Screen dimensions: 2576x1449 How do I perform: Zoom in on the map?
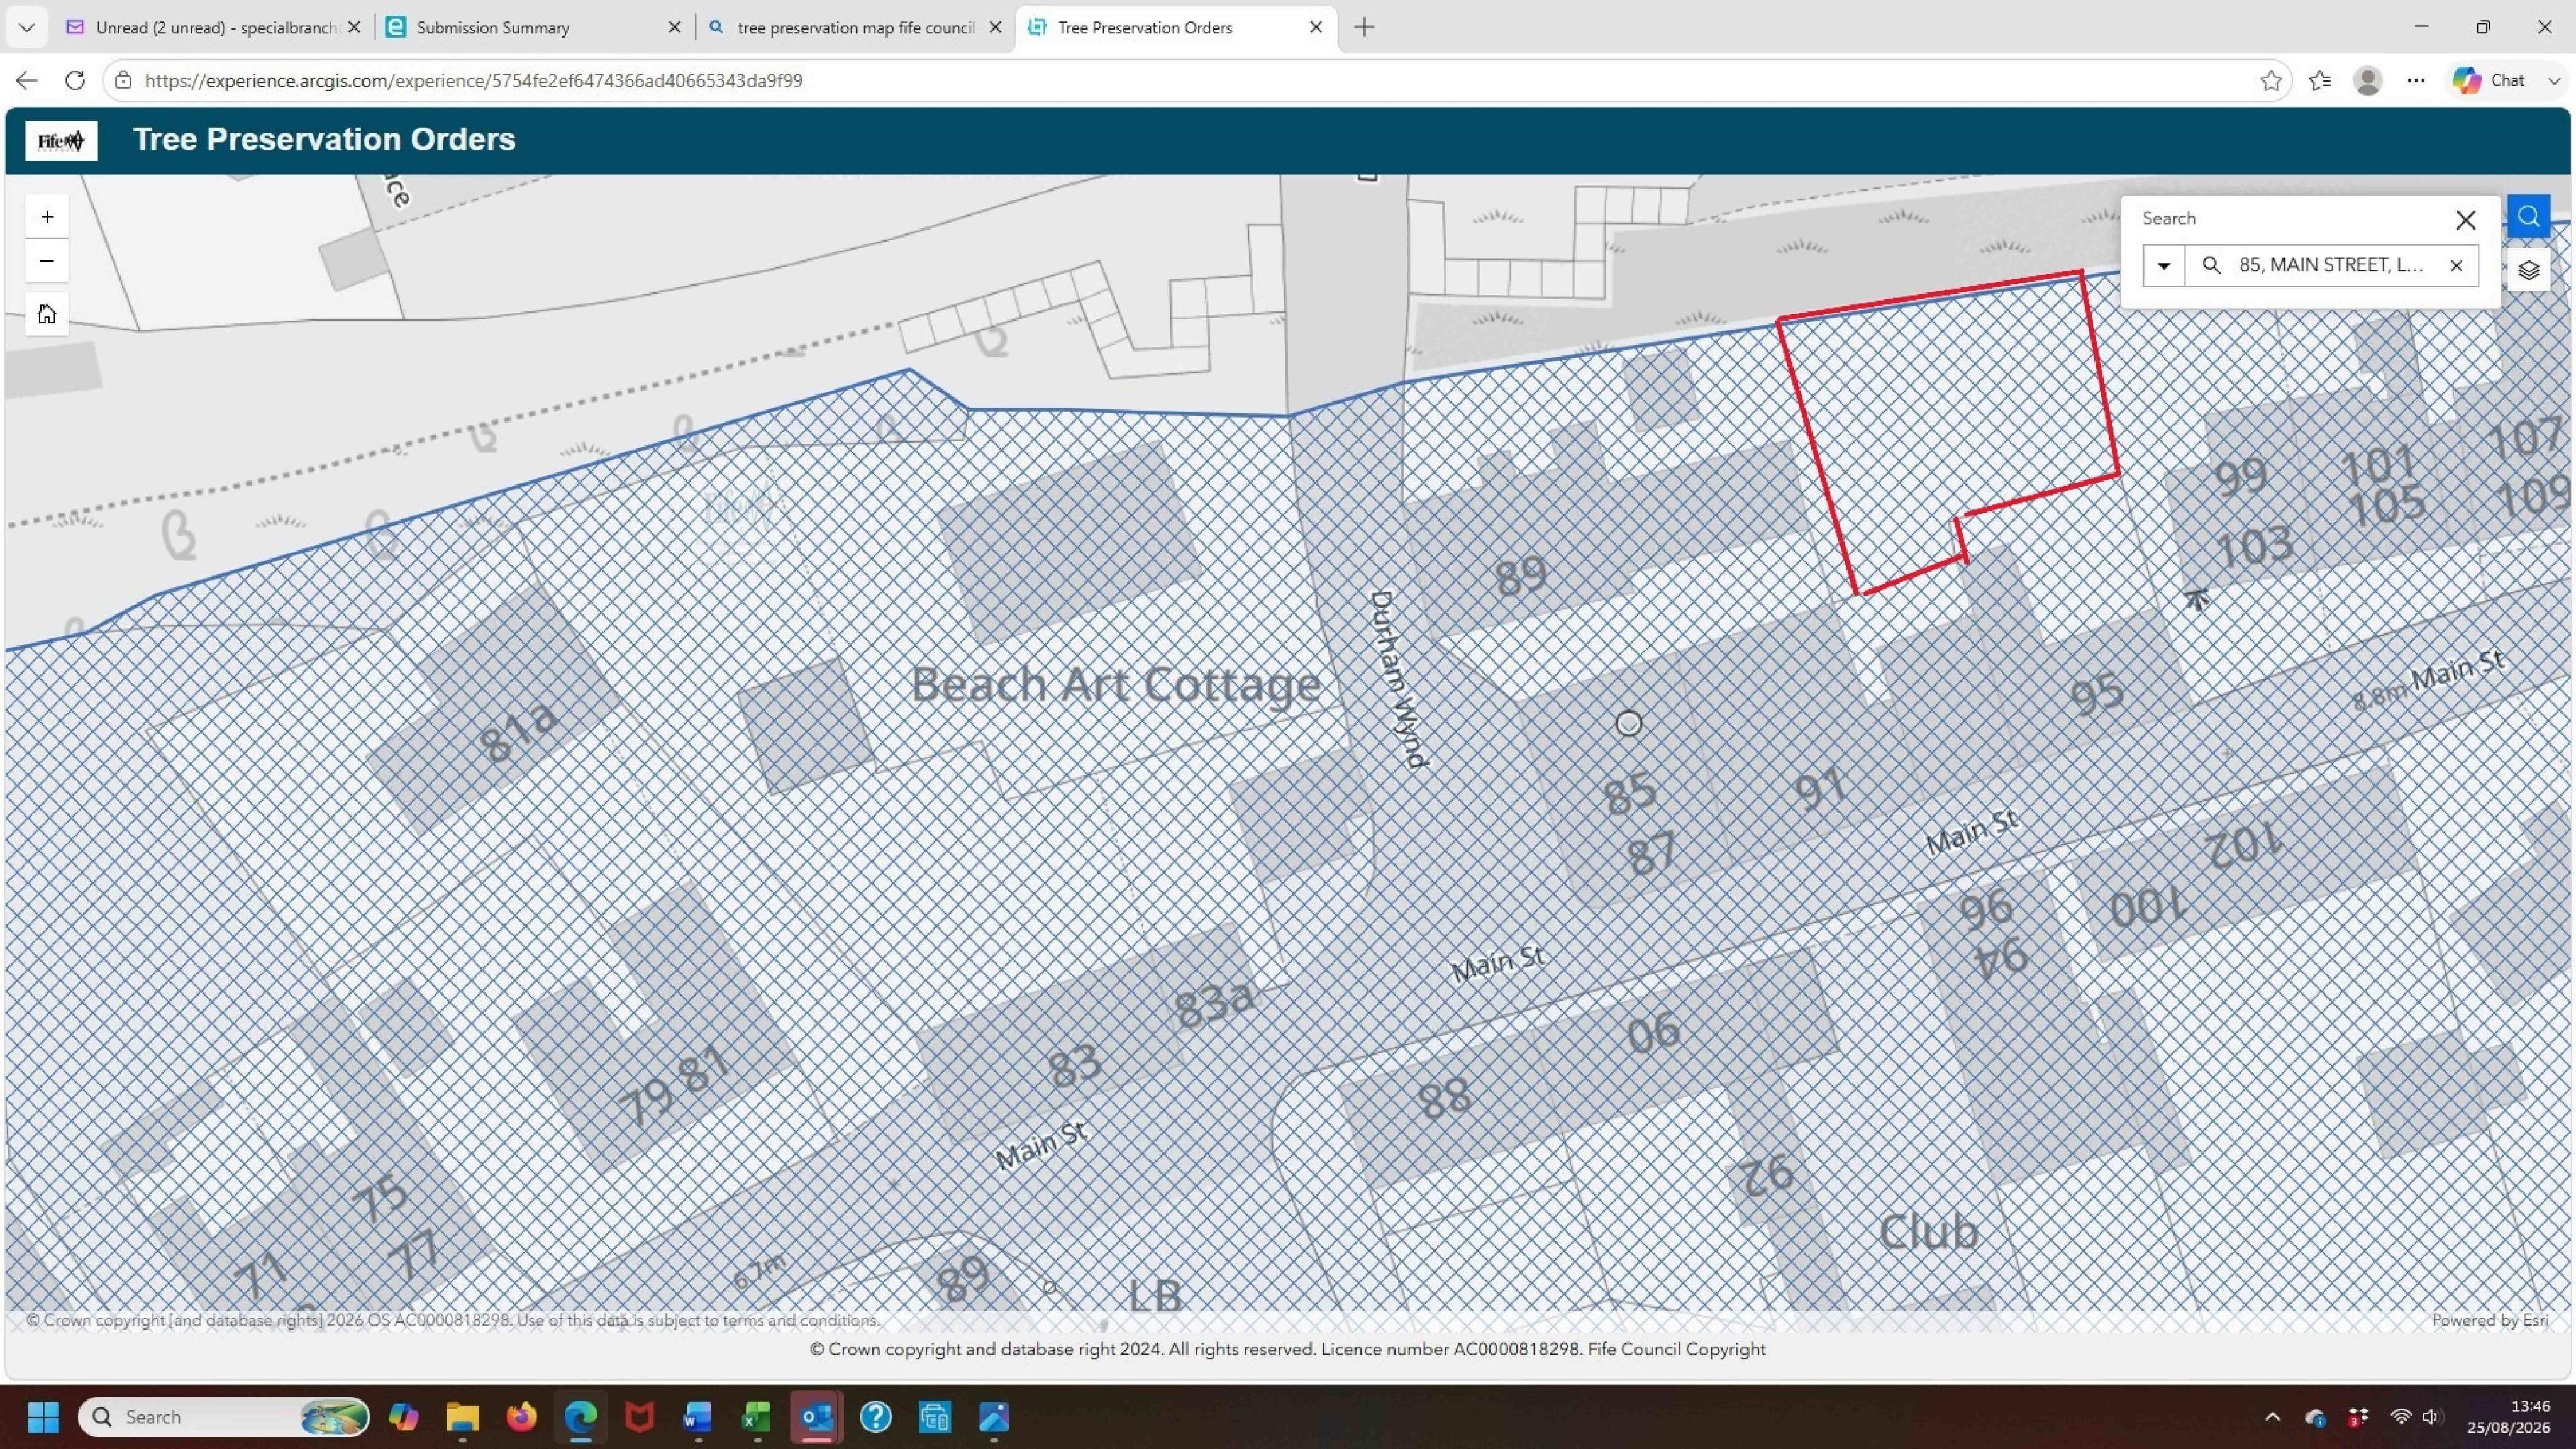(x=47, y=217)
